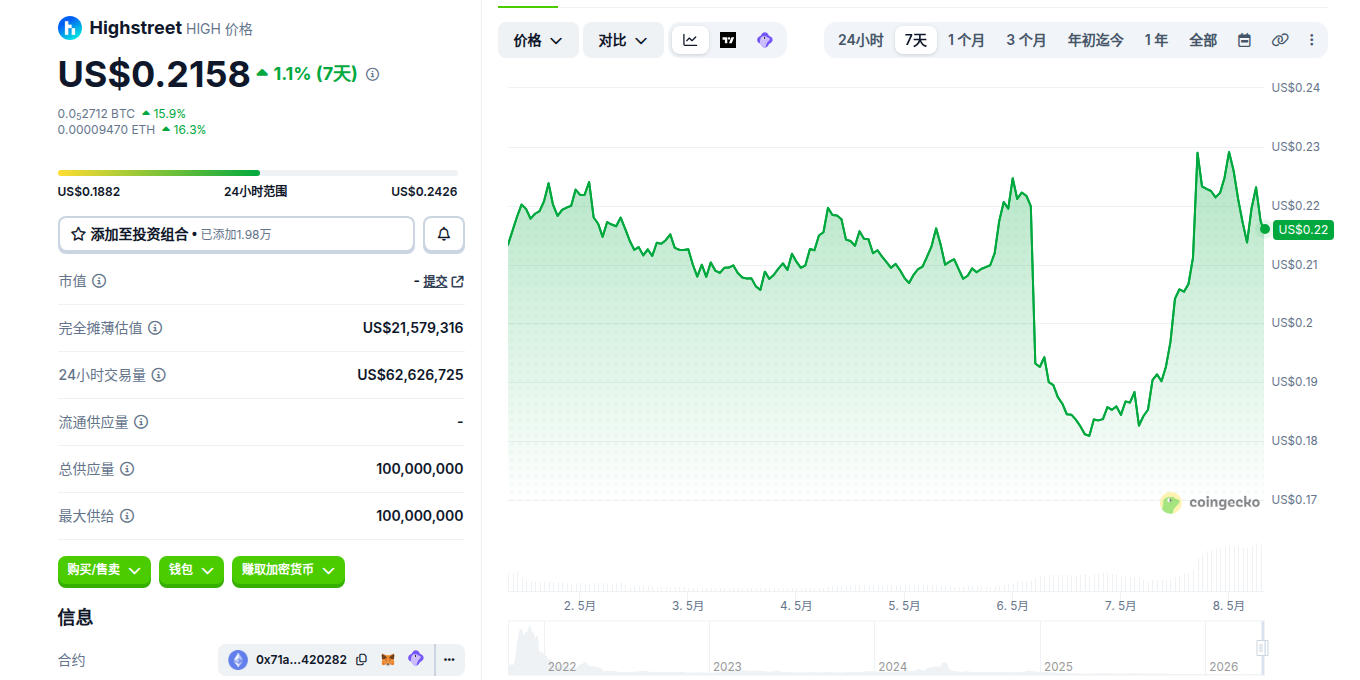Click the 0.00009470 ETH price text
This screenshot has height=680, width=1360.
(107, 129)
